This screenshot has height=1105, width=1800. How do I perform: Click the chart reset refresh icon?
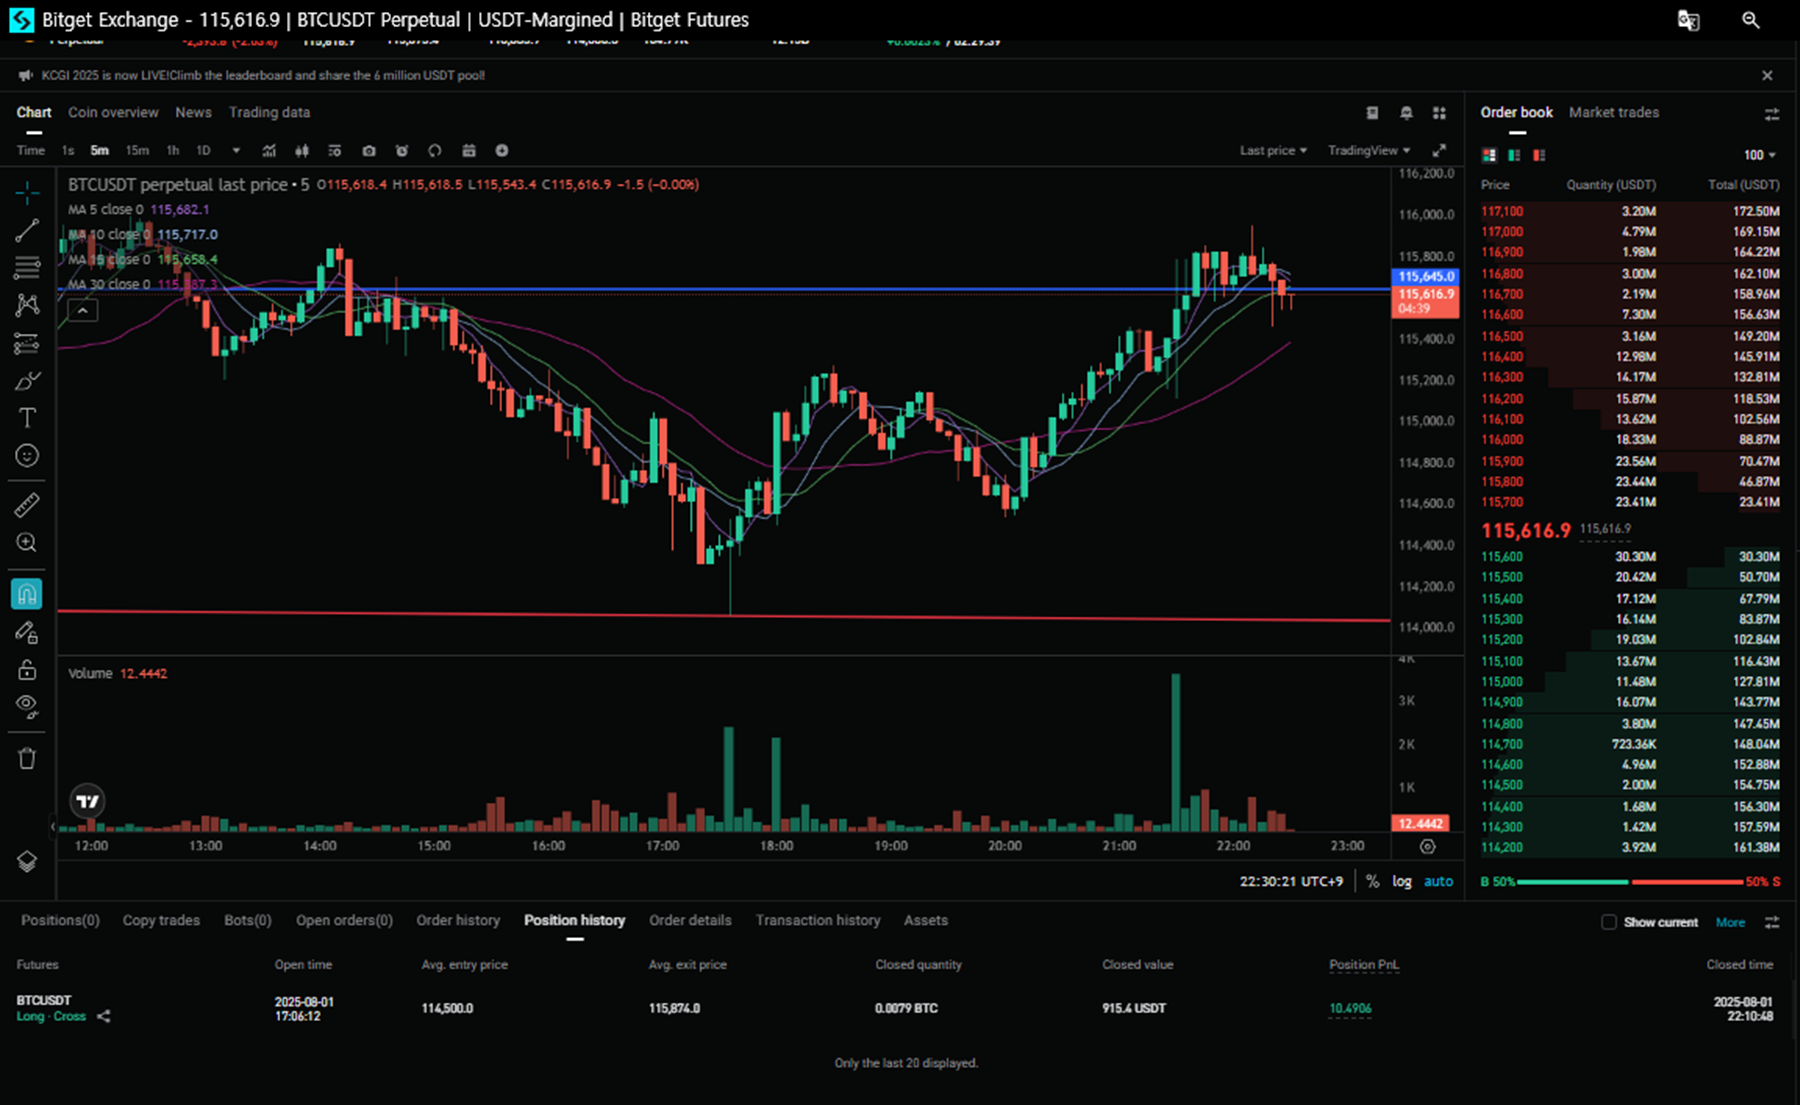pyautogui.click(x=435, y=151)
